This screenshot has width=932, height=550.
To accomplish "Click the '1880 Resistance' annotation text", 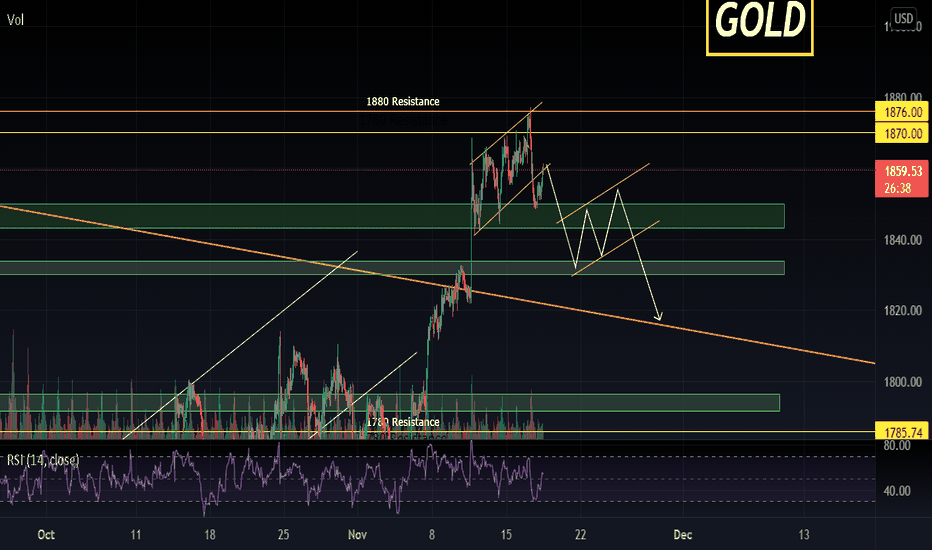I will coord(402,102).
